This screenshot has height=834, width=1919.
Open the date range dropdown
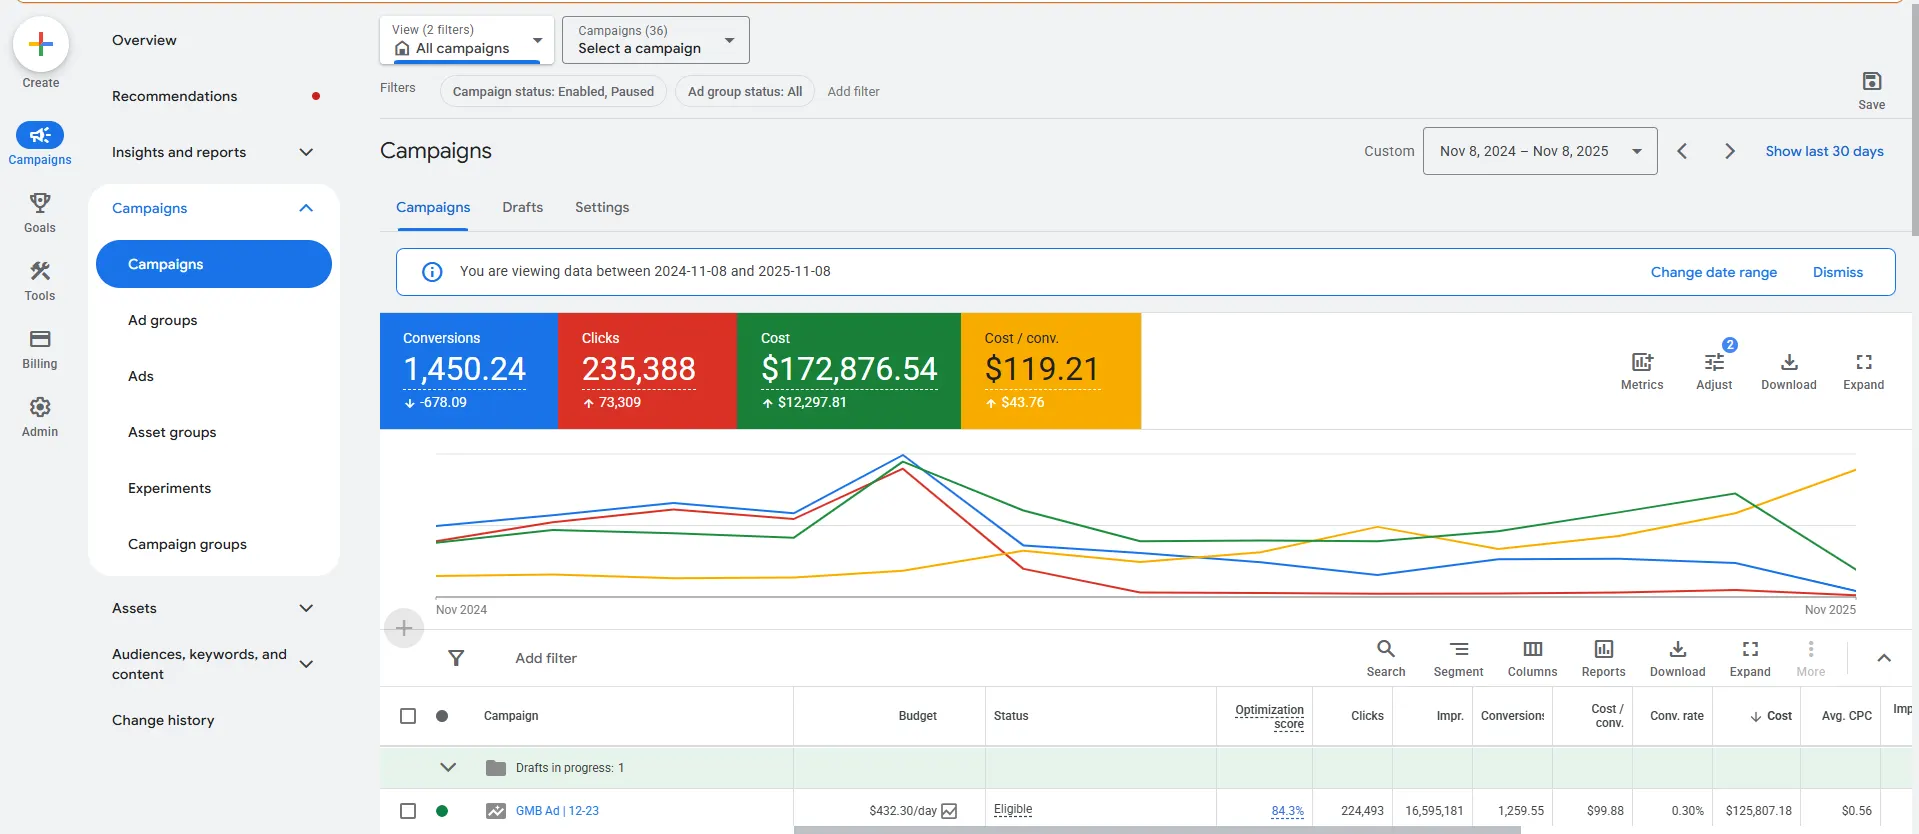pos(1539,151)
